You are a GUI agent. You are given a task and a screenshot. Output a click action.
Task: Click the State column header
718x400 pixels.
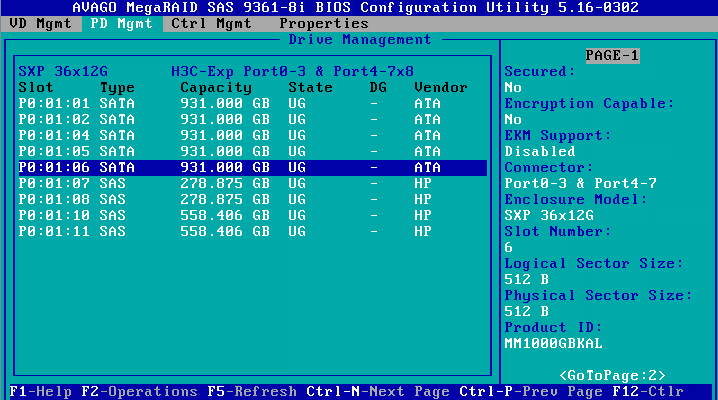tap(310, 87)
